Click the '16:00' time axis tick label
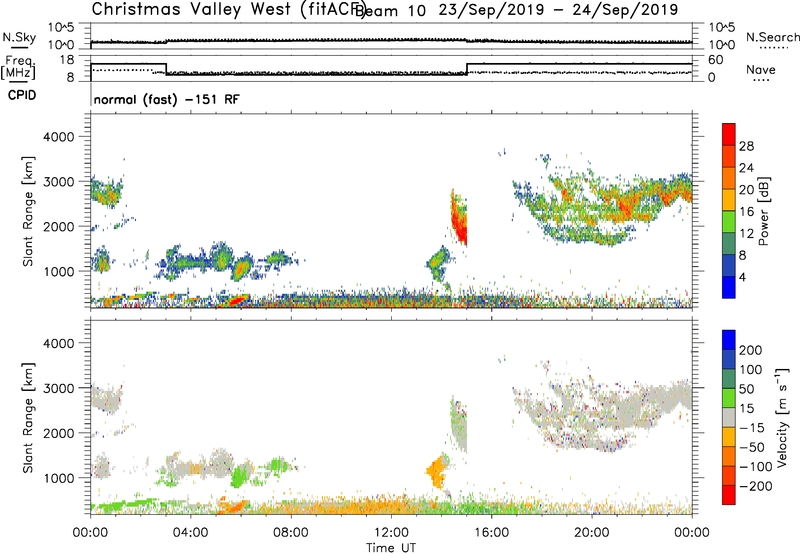 click(491, 533)
